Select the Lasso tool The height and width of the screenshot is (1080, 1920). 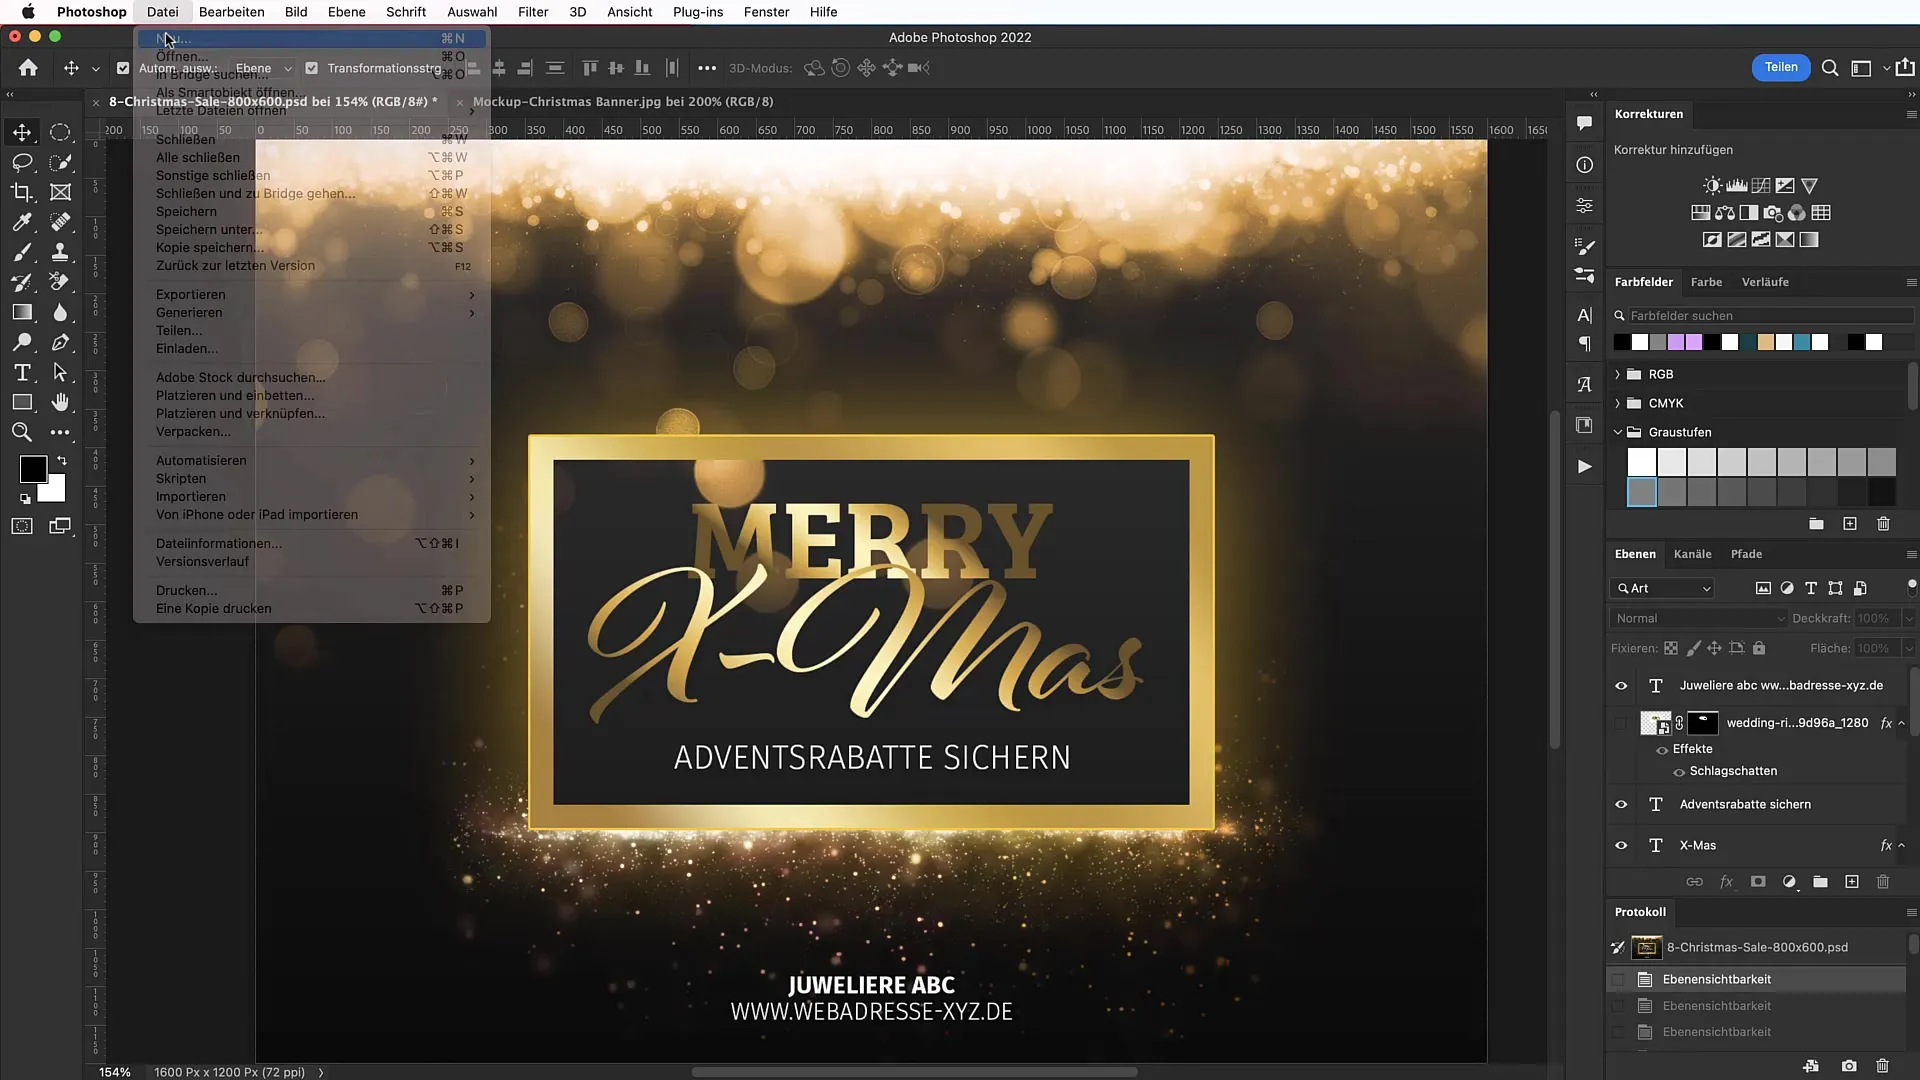click(x=22, y=162)
